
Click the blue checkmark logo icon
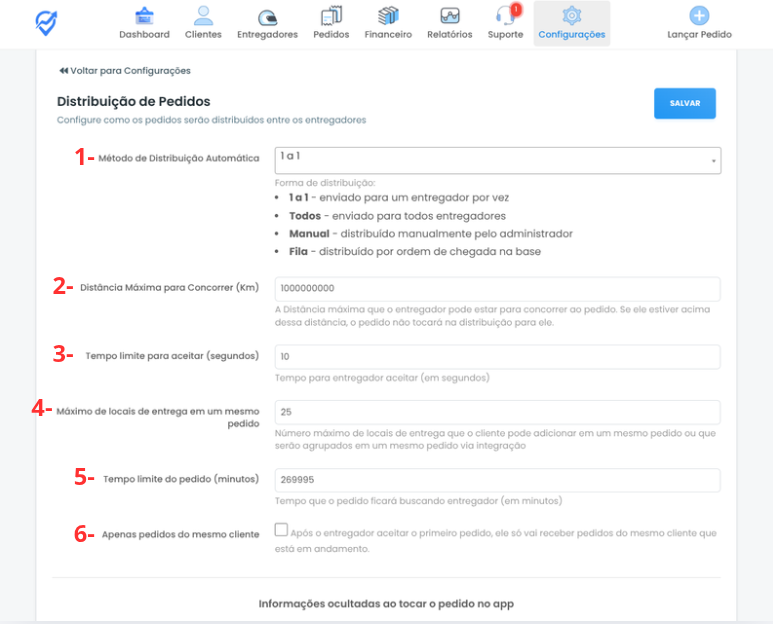pyautogui.click(x=46, y=21)
